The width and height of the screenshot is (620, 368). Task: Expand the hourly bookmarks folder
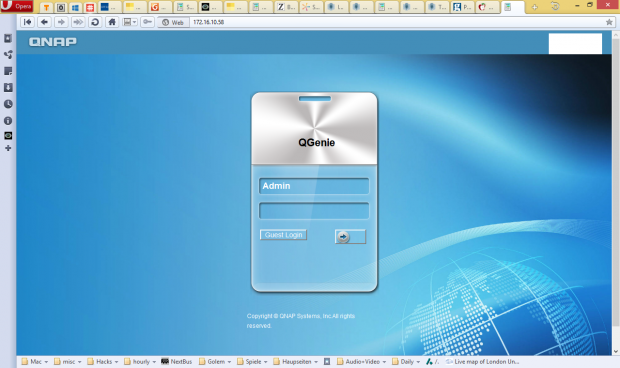pyautogui.click(x=140, y=362)
